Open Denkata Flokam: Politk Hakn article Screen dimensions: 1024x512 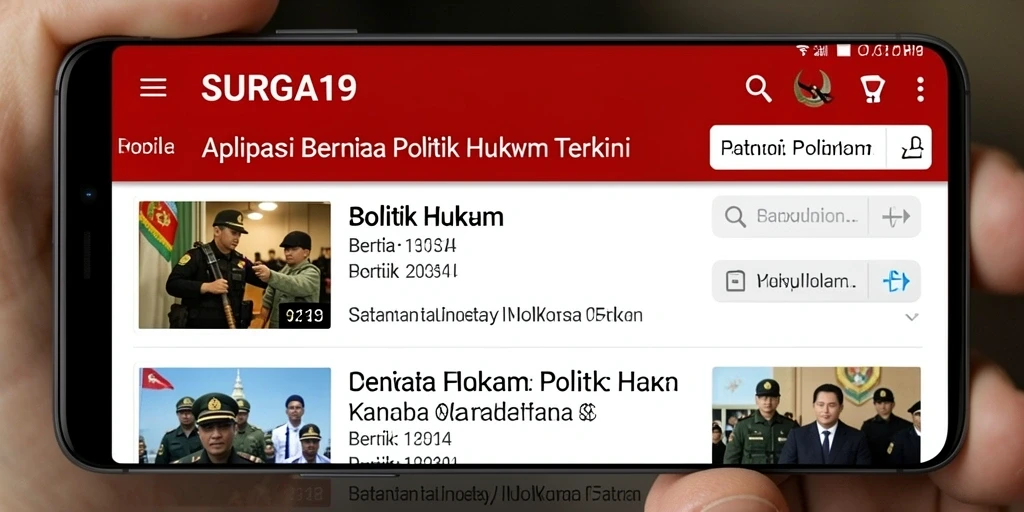513,382
